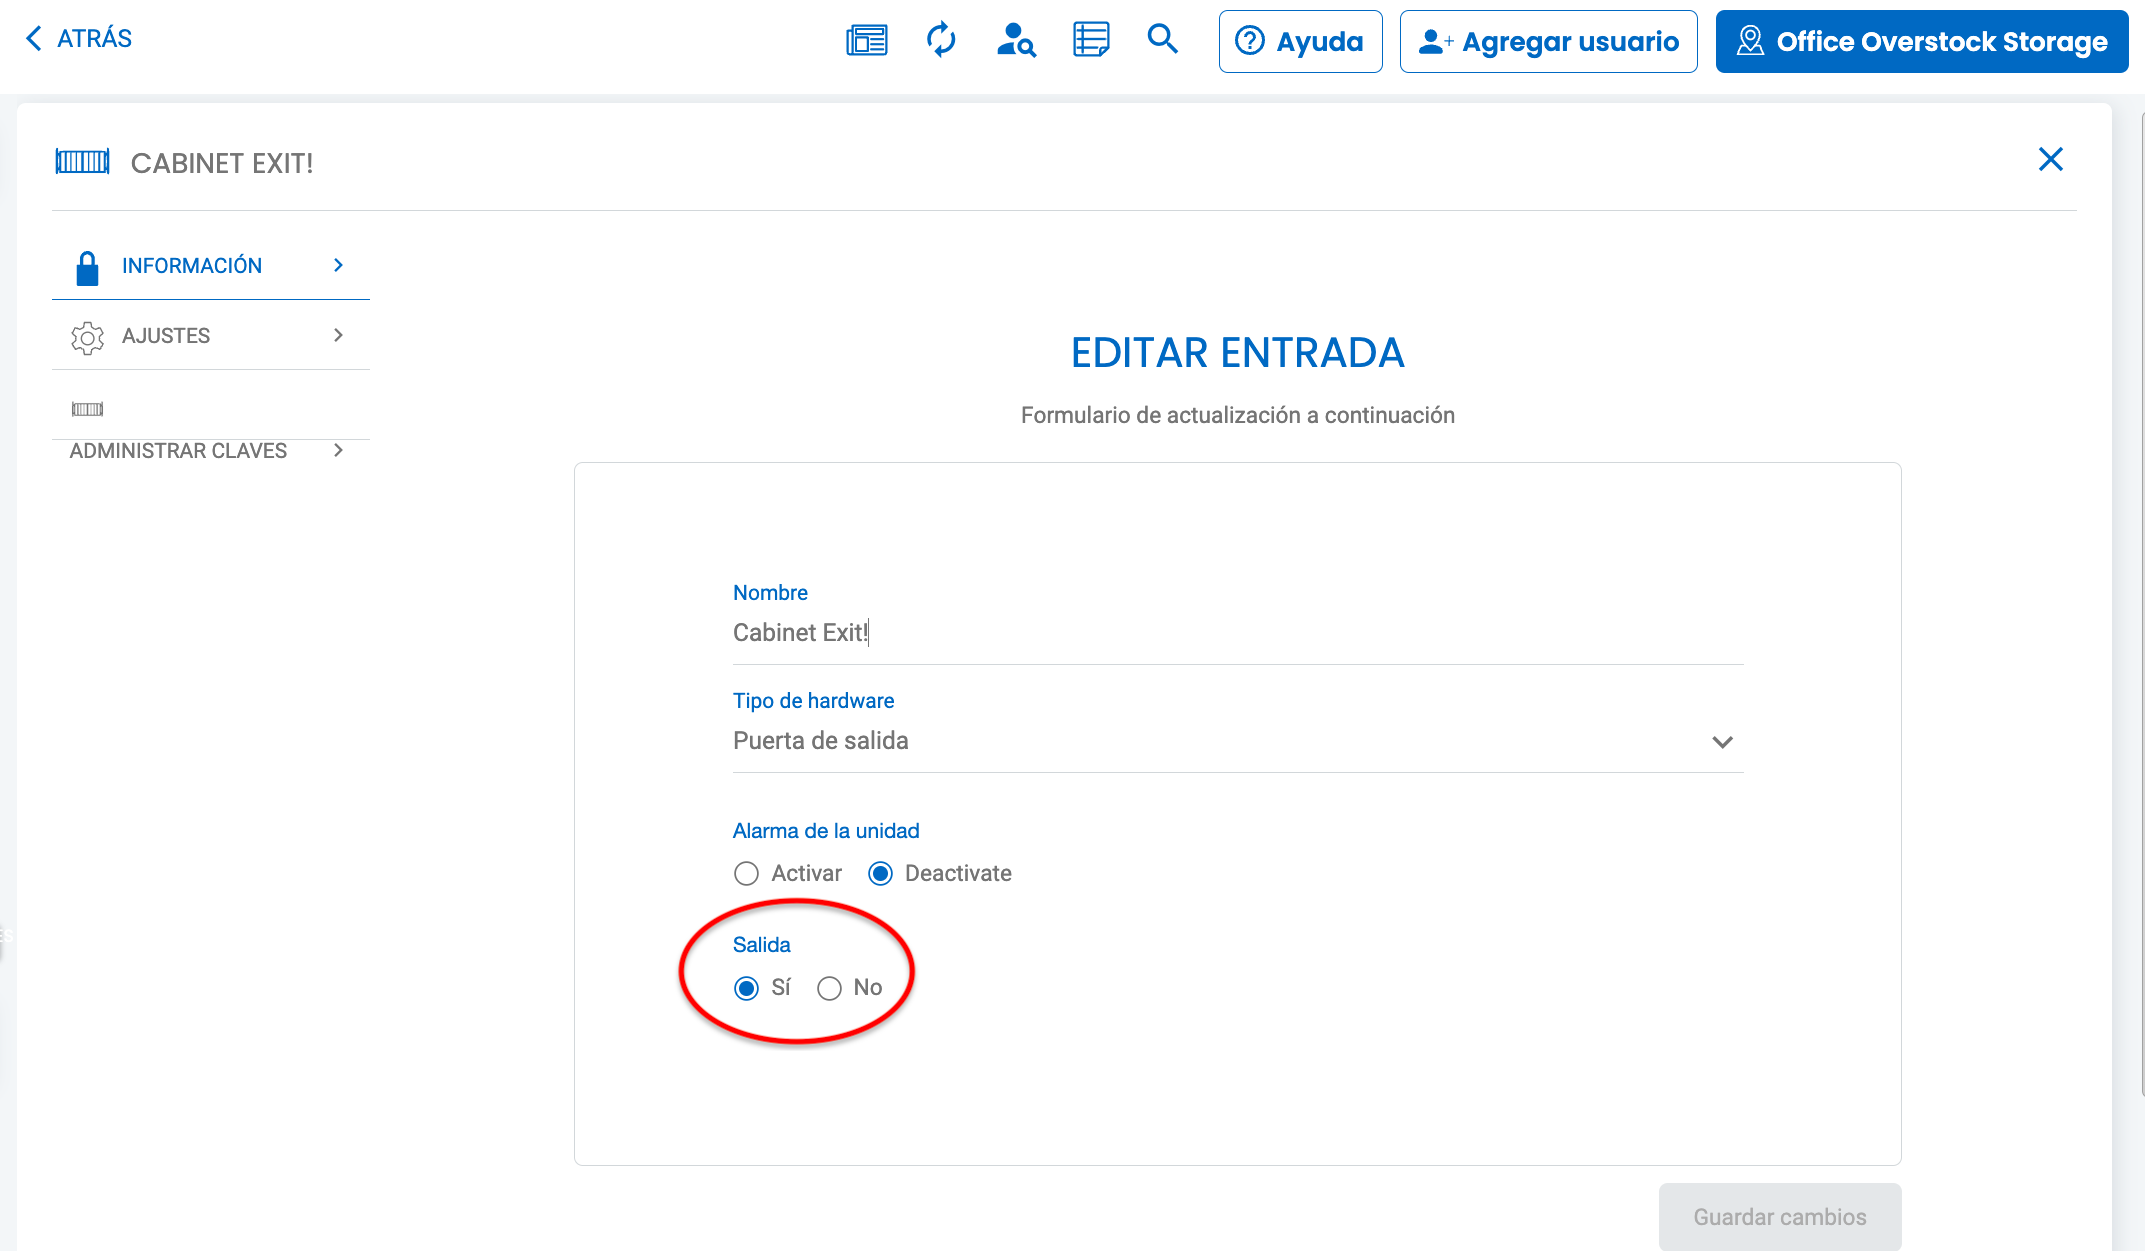
Task: Click the lock icon next to Información
Action: pos(86,265)
